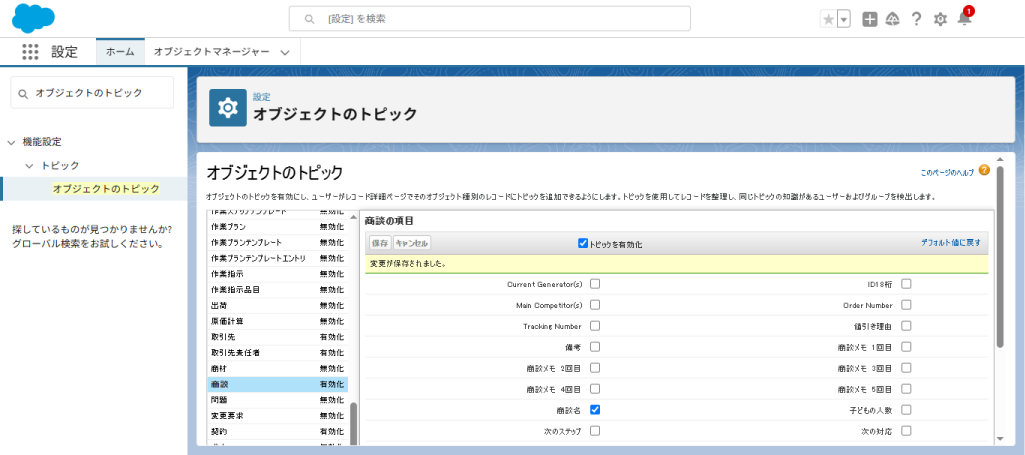Check the 子どもの人数 checkbox
Screen dimensions: 1025x455
pyautogui.click(x=906, y=410)
